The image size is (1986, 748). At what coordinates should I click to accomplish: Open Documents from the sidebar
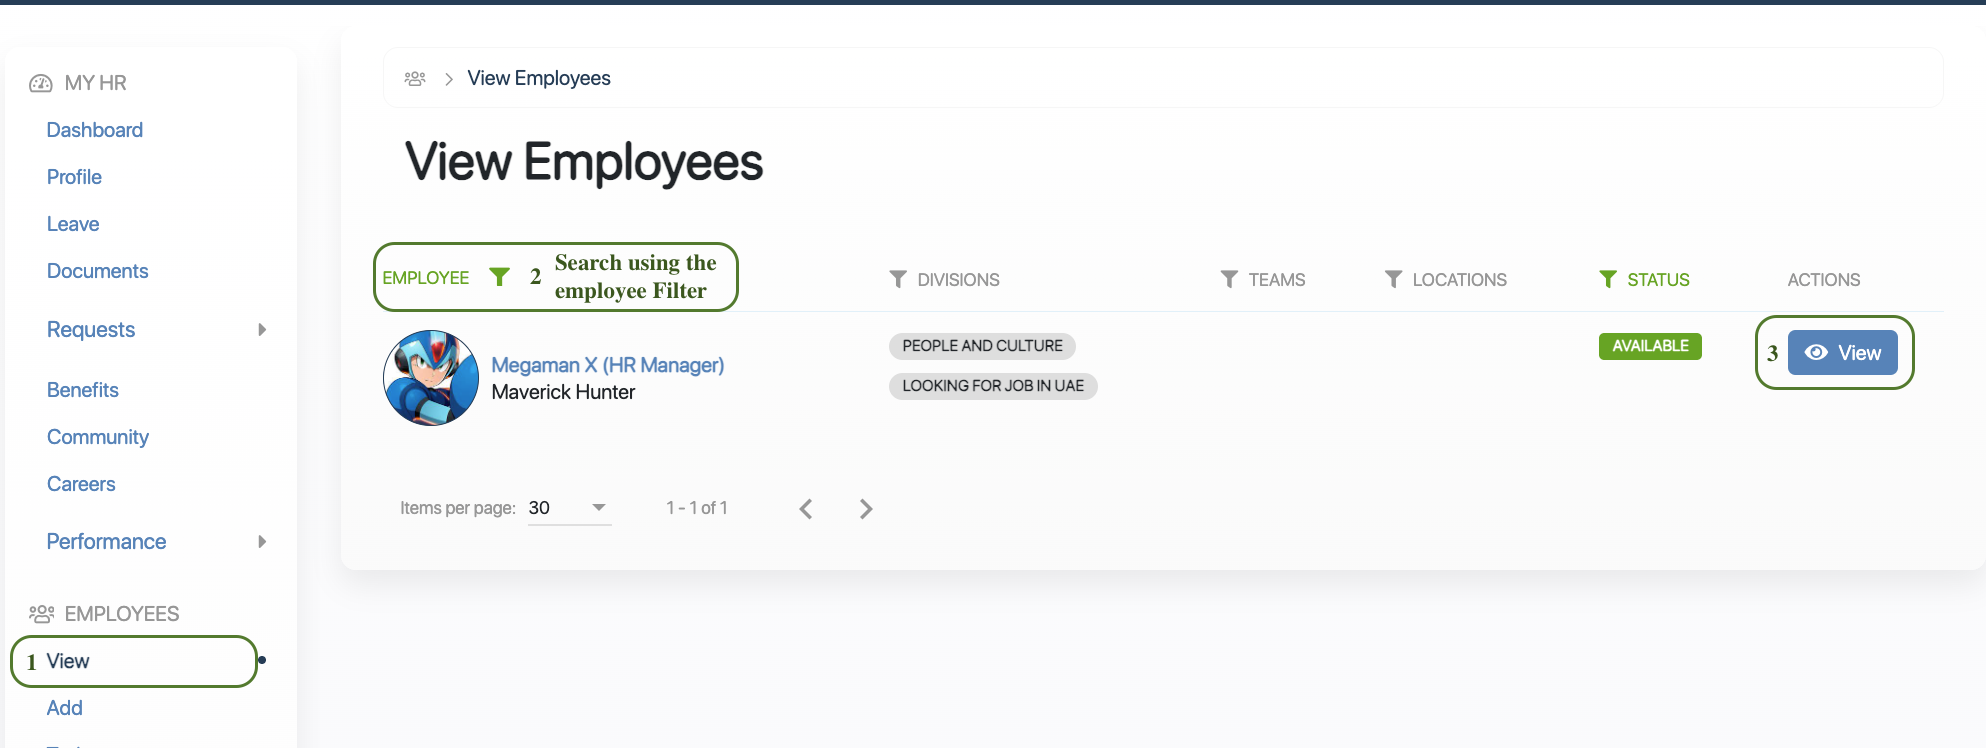(x=97, y=271)
